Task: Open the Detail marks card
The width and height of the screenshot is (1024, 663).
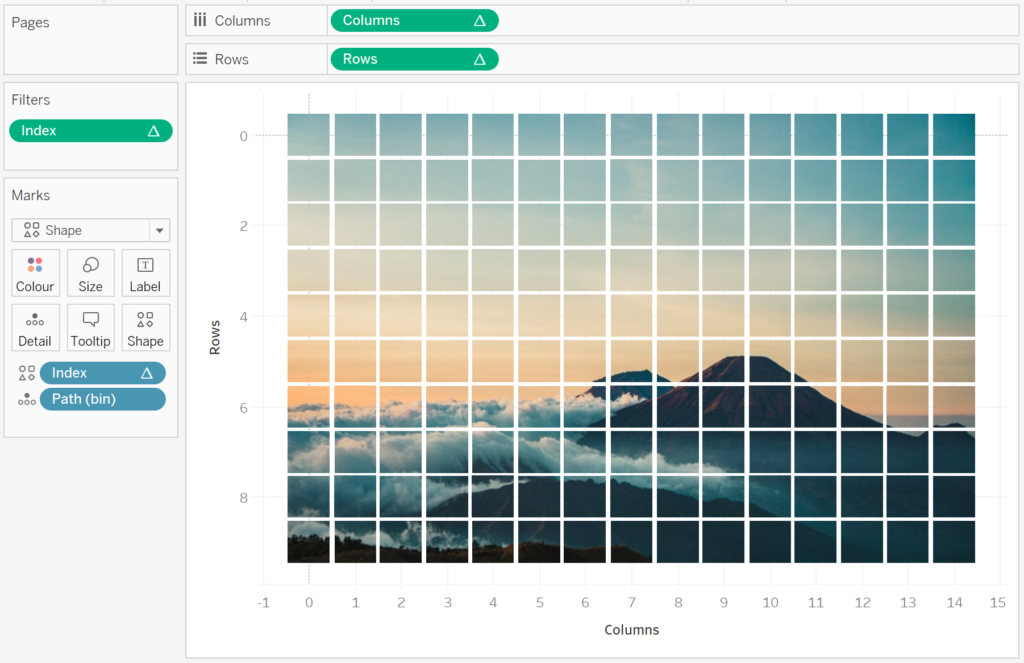Action: [35, 328]
